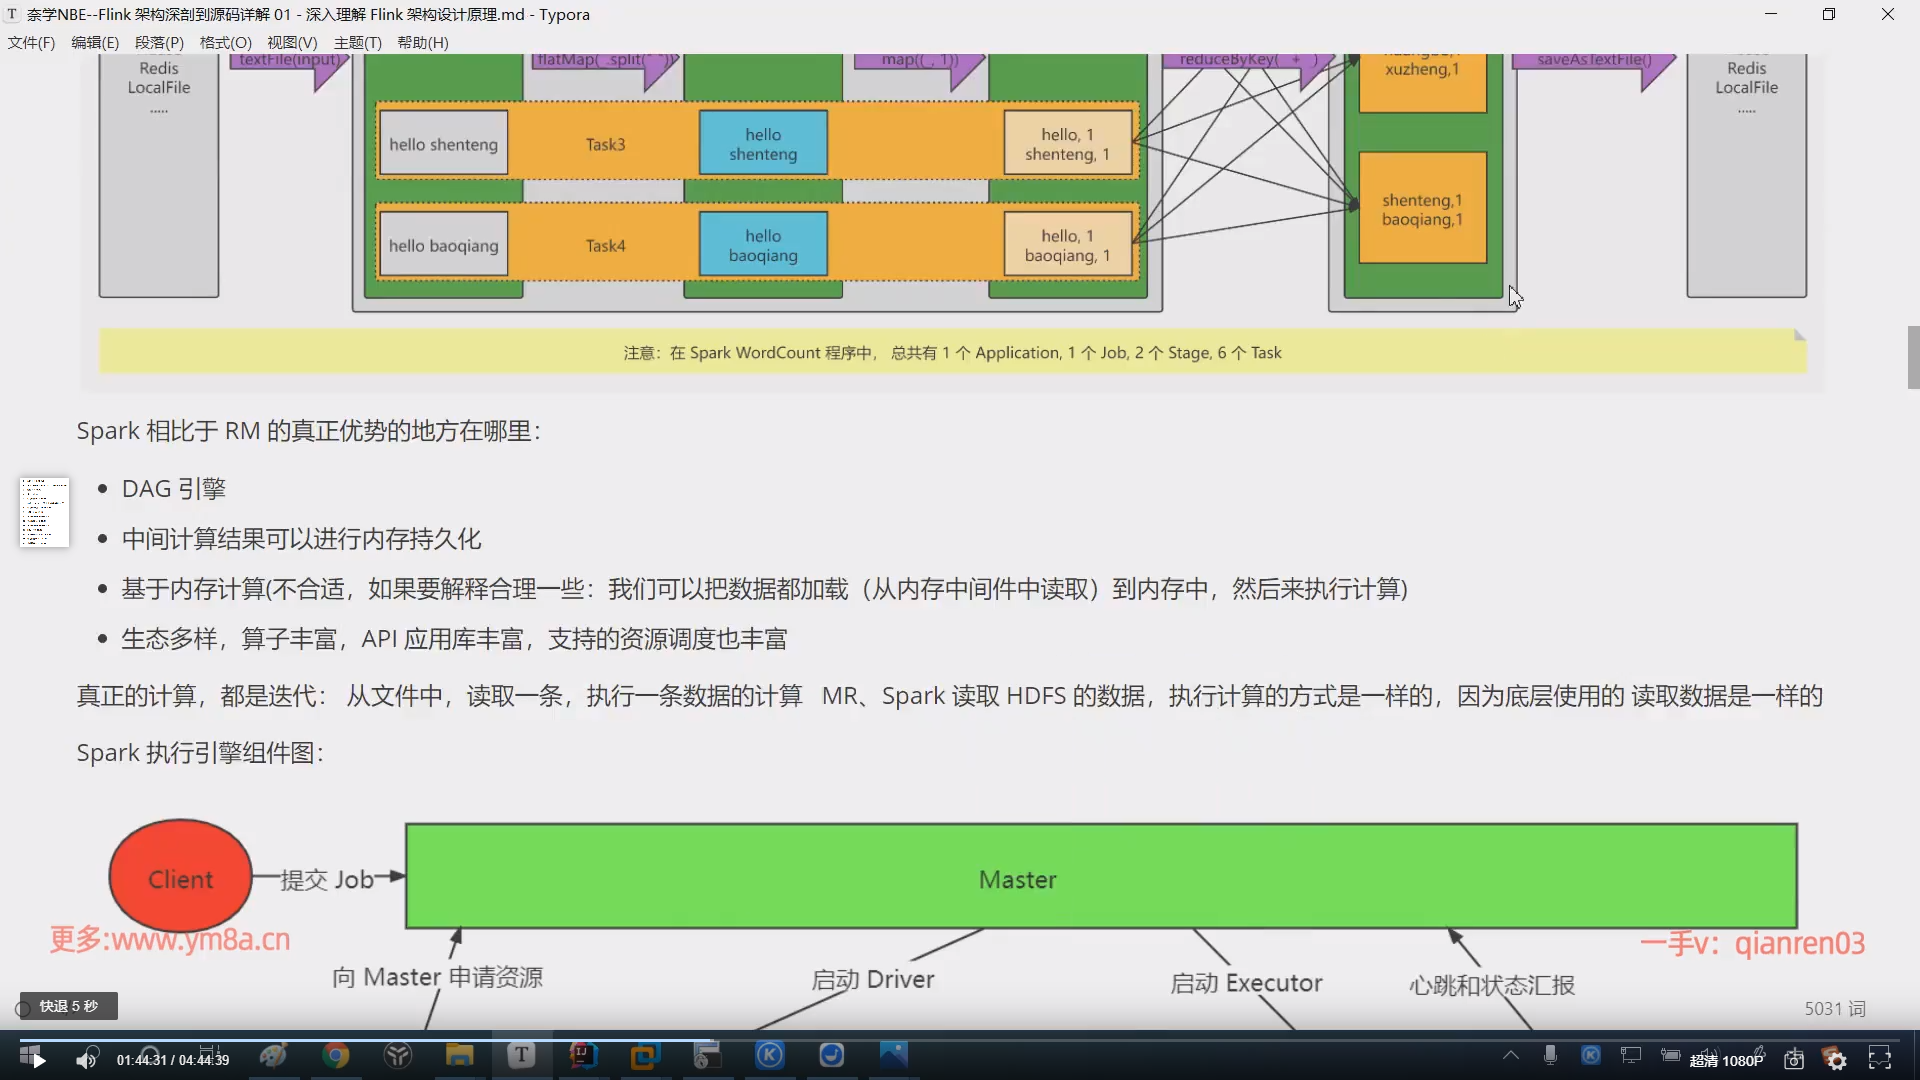The height and width of the screenshot is (1080, 1920).
Task: Click the document outline thumbnail at left
Action: coord(44,512)
